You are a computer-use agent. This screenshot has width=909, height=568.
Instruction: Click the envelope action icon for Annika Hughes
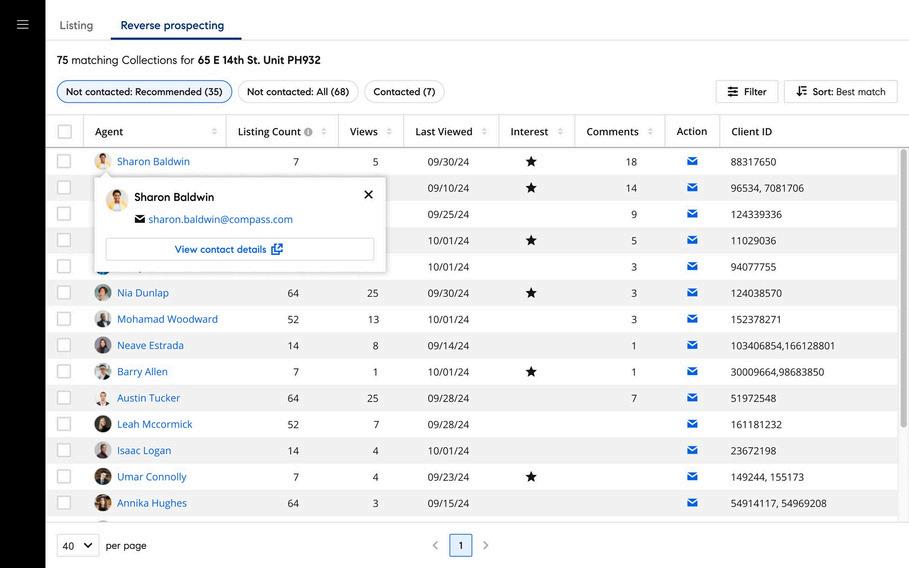(692, 503)
